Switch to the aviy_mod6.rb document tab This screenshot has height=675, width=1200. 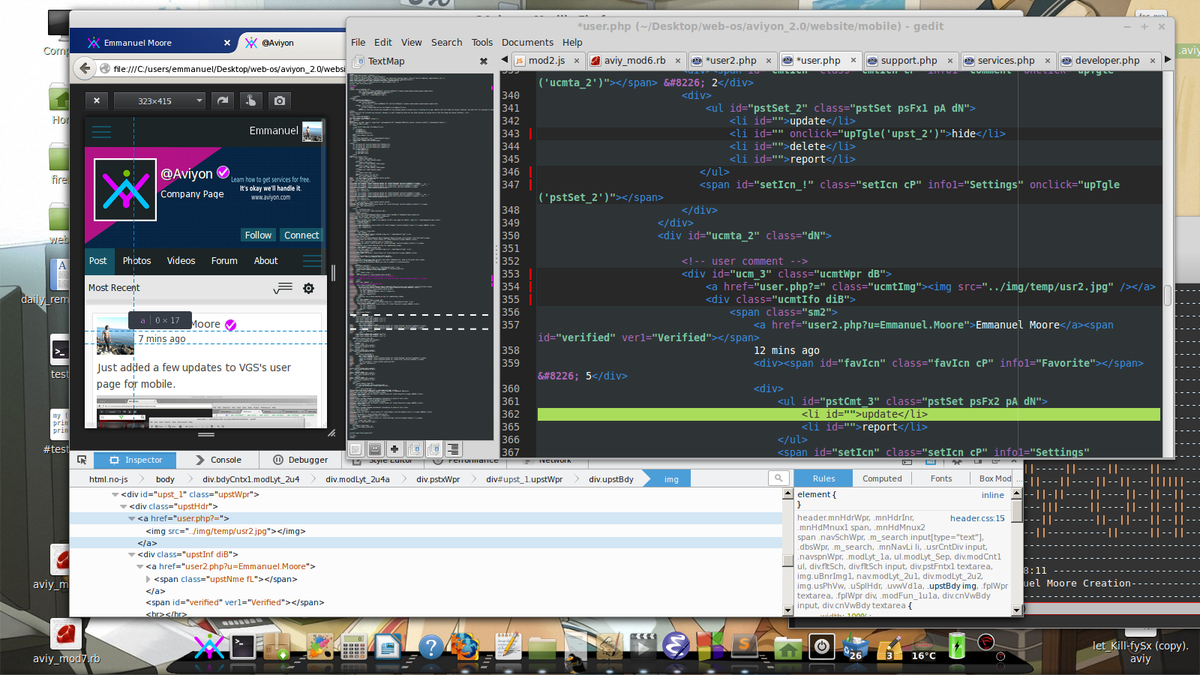click(x=634, y=61)
